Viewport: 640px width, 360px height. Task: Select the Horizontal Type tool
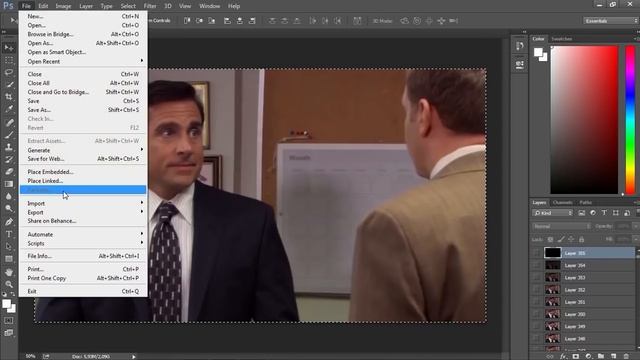tap(9, 234)
